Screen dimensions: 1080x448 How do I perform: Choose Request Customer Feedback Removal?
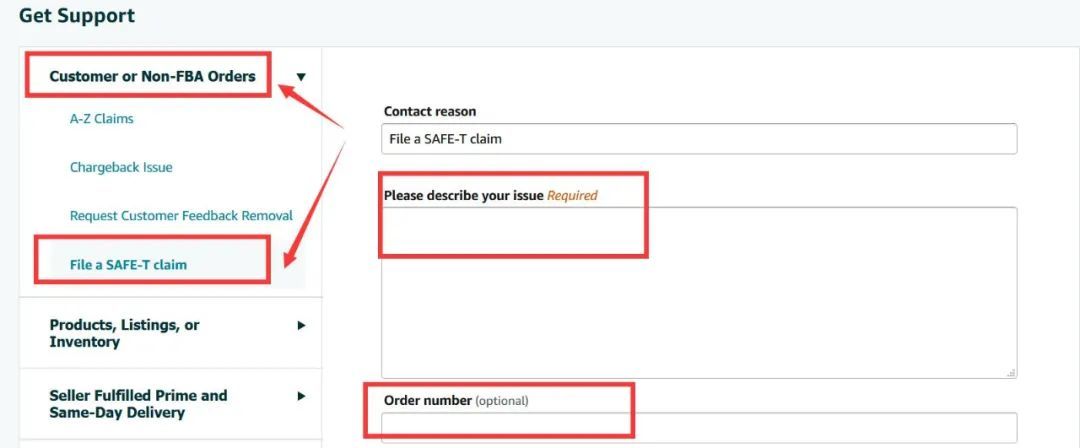[x=181, y=216]
